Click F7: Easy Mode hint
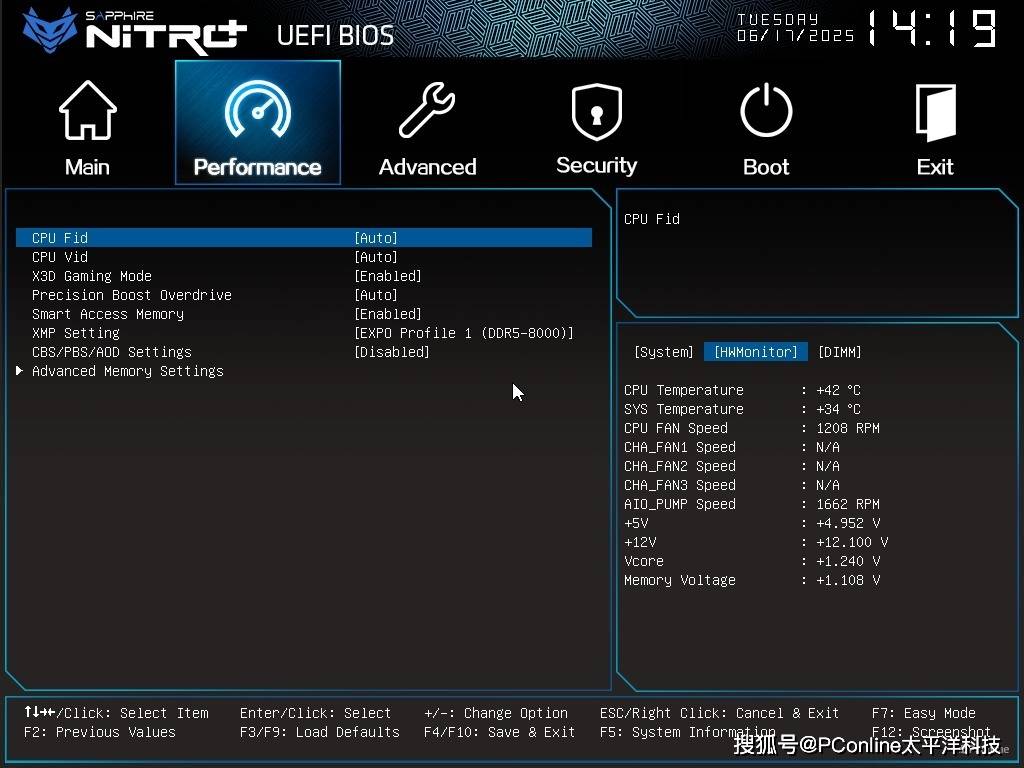This screenshot has height=768, width=1024. pos(923,713)
